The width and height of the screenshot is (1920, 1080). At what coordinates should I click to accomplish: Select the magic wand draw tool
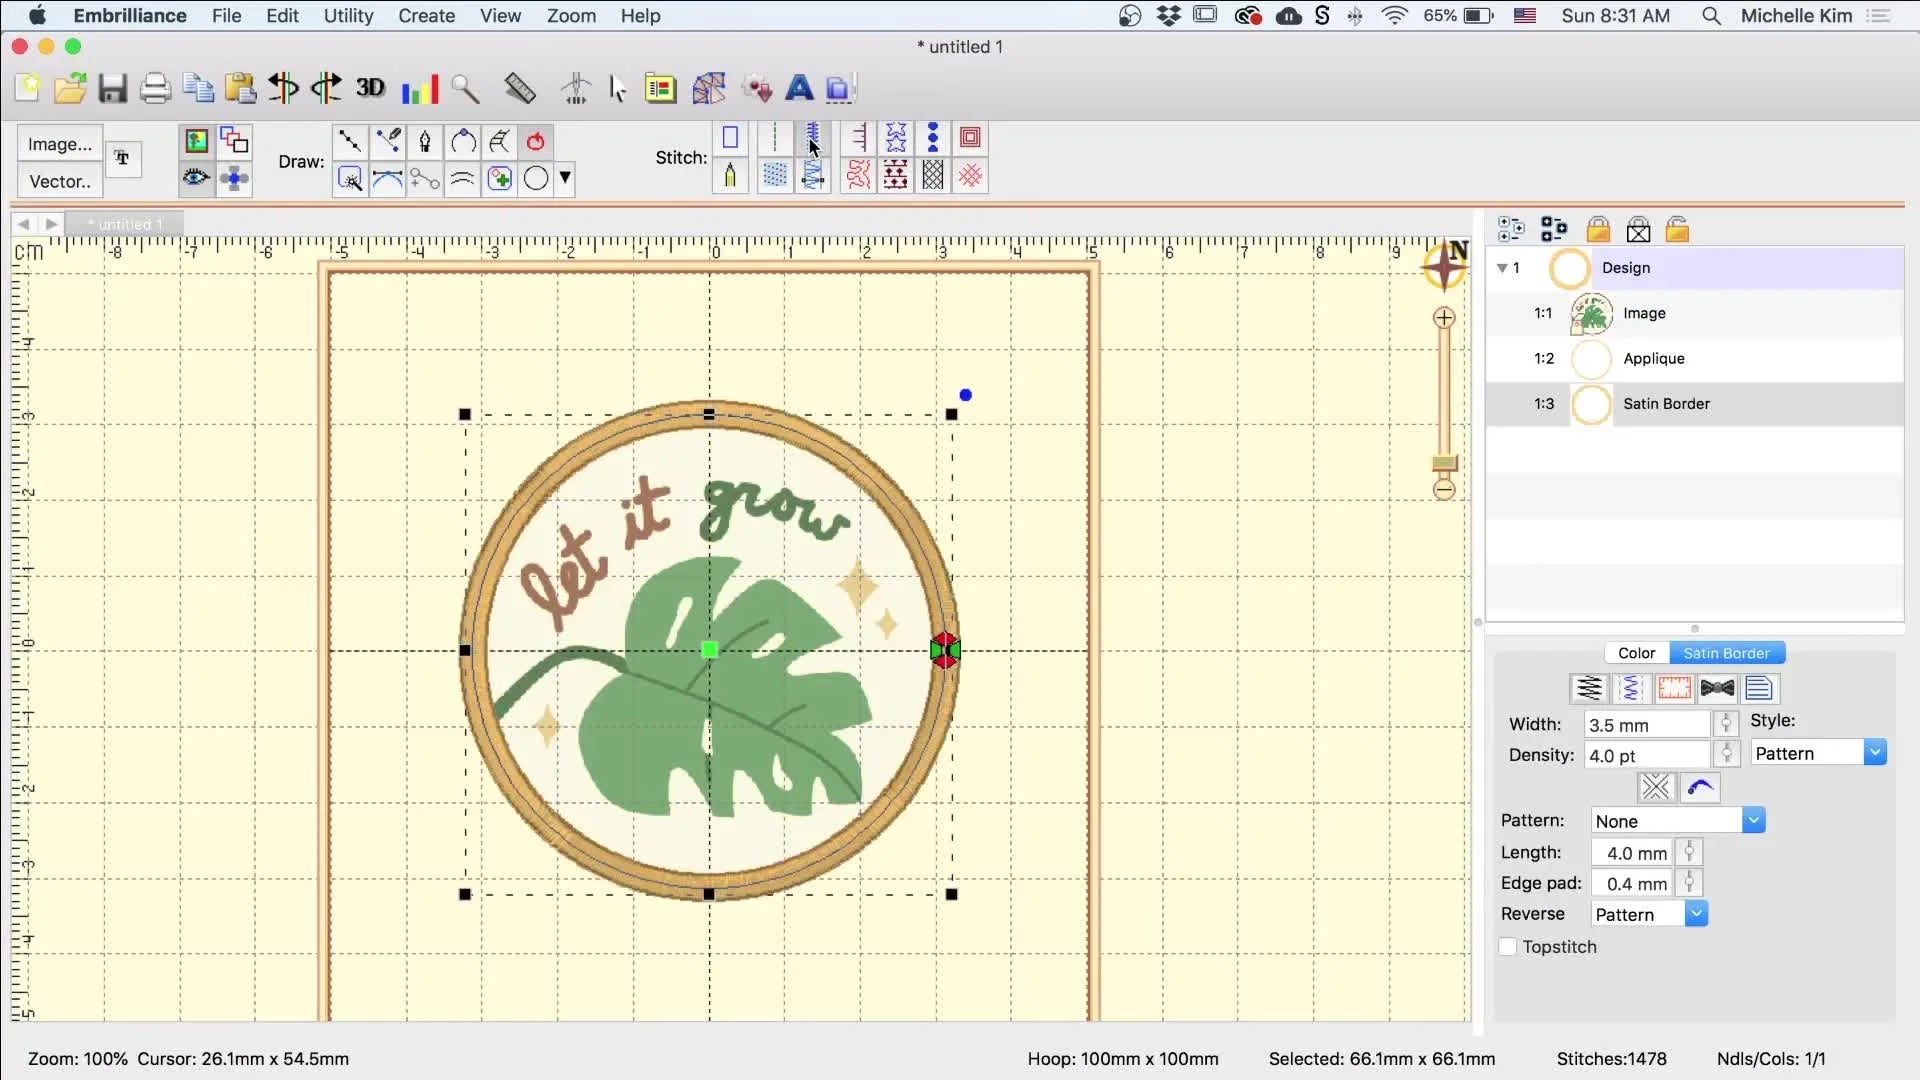350,178
